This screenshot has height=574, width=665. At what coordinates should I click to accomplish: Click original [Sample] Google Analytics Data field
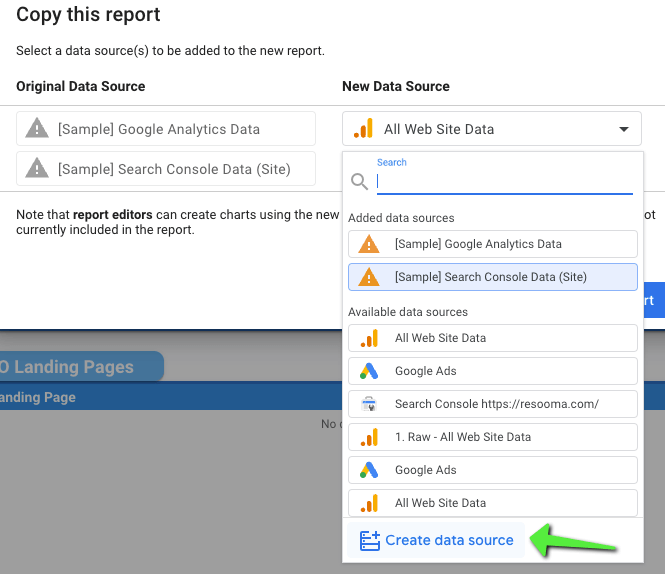click(166, 129)
